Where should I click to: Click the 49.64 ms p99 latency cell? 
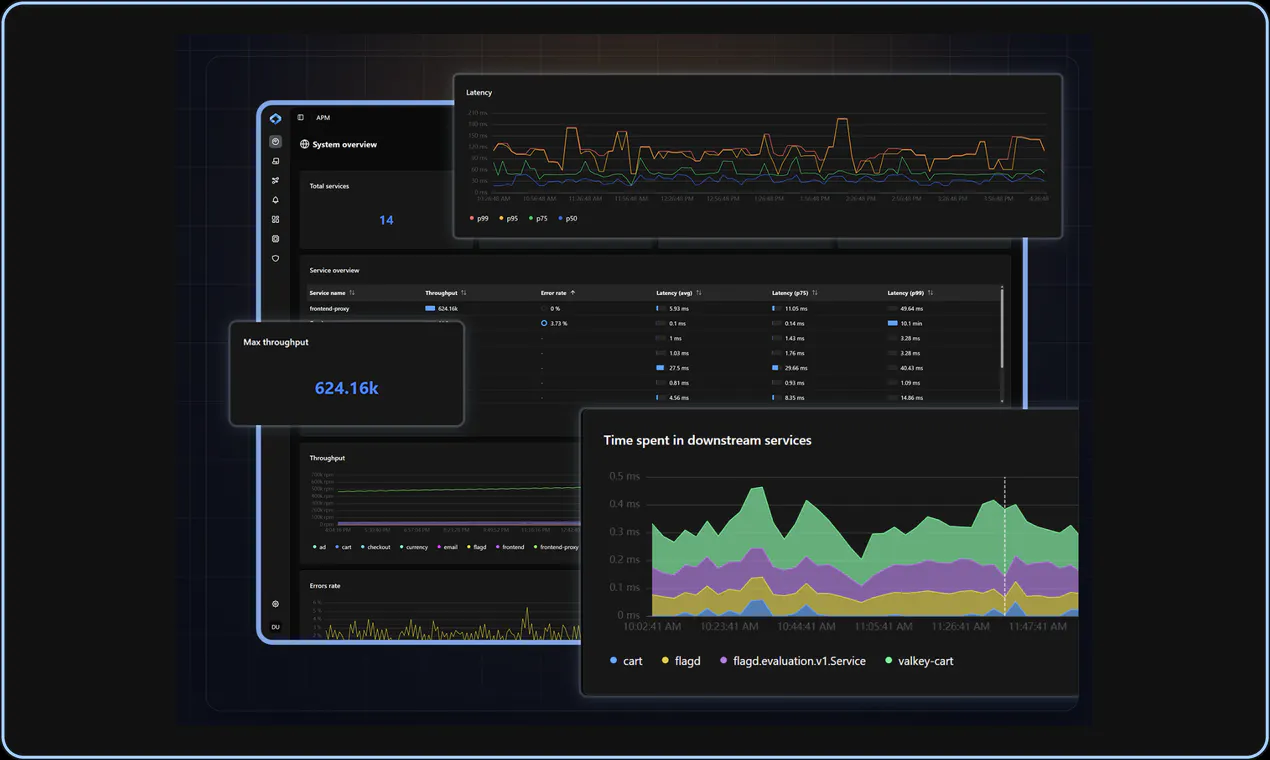point(905,309)
